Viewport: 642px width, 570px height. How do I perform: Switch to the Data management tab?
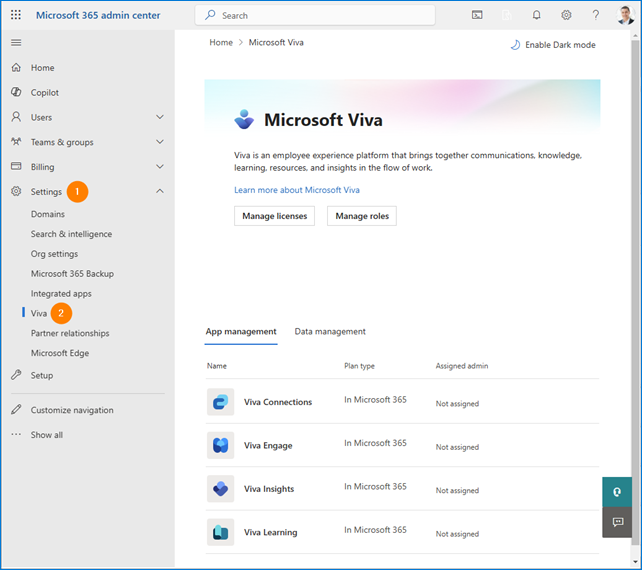[330, 332]
